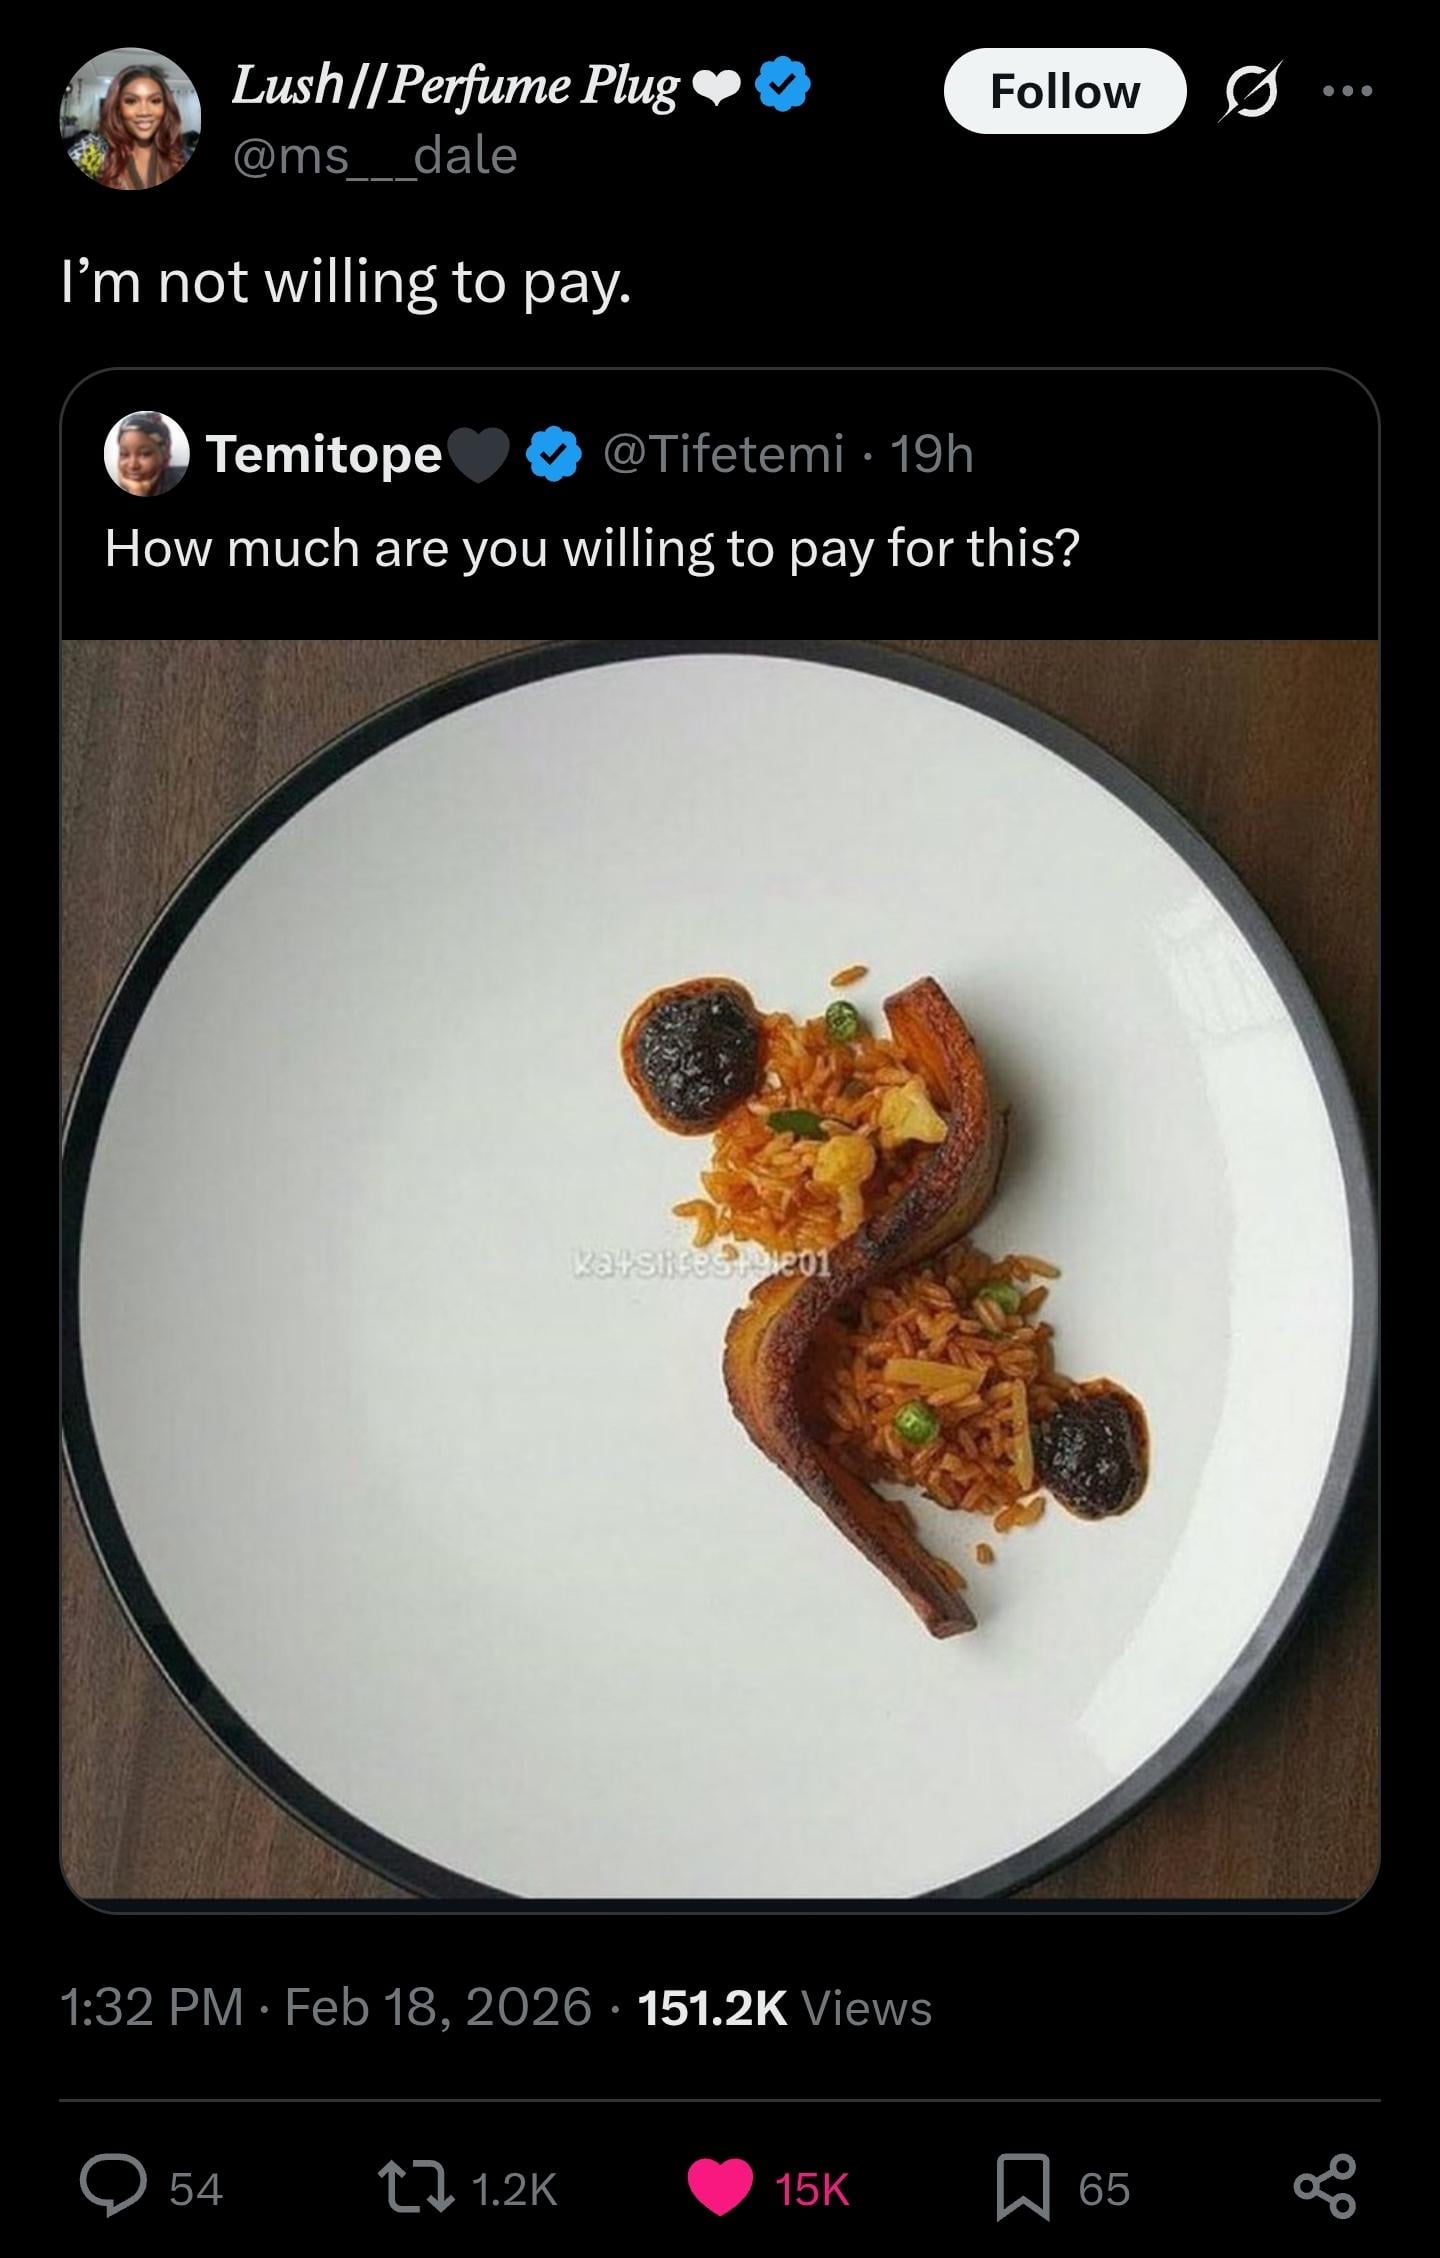Viewport: 1440px width, 2258px height.
Task: Open ms__dale profile picture
Action: point(130,119)
